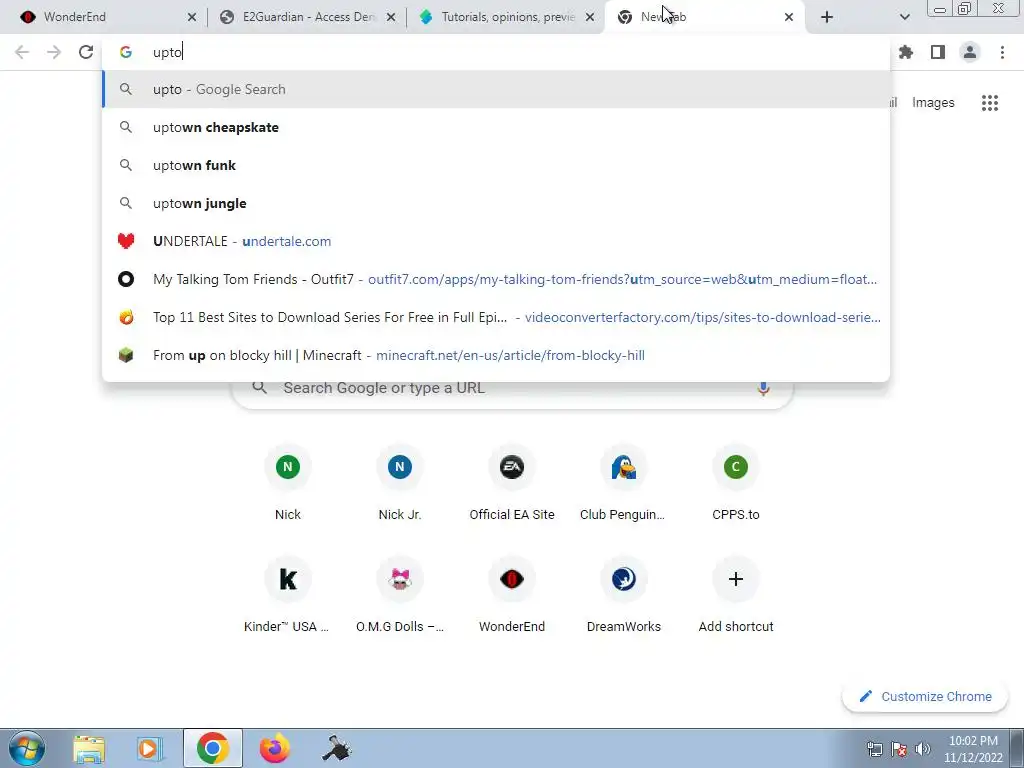Switch to the Tutorials, opinions tab
Viewport: 1024px width, 768px height.
pyautogui.click(x=504, y=17)
